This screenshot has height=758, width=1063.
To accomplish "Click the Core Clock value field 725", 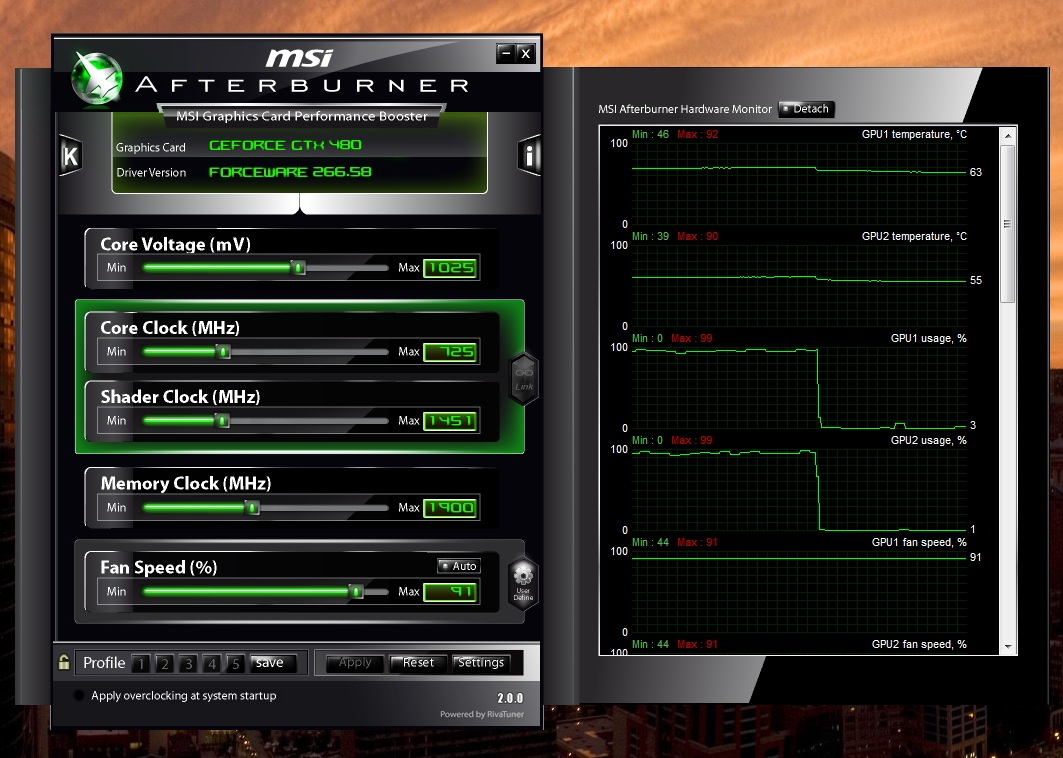I will coord(451,352).
